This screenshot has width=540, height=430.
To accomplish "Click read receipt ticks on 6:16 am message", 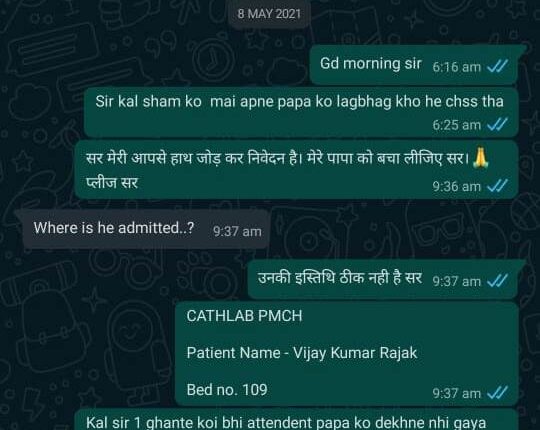I will (x=497, y=66).
